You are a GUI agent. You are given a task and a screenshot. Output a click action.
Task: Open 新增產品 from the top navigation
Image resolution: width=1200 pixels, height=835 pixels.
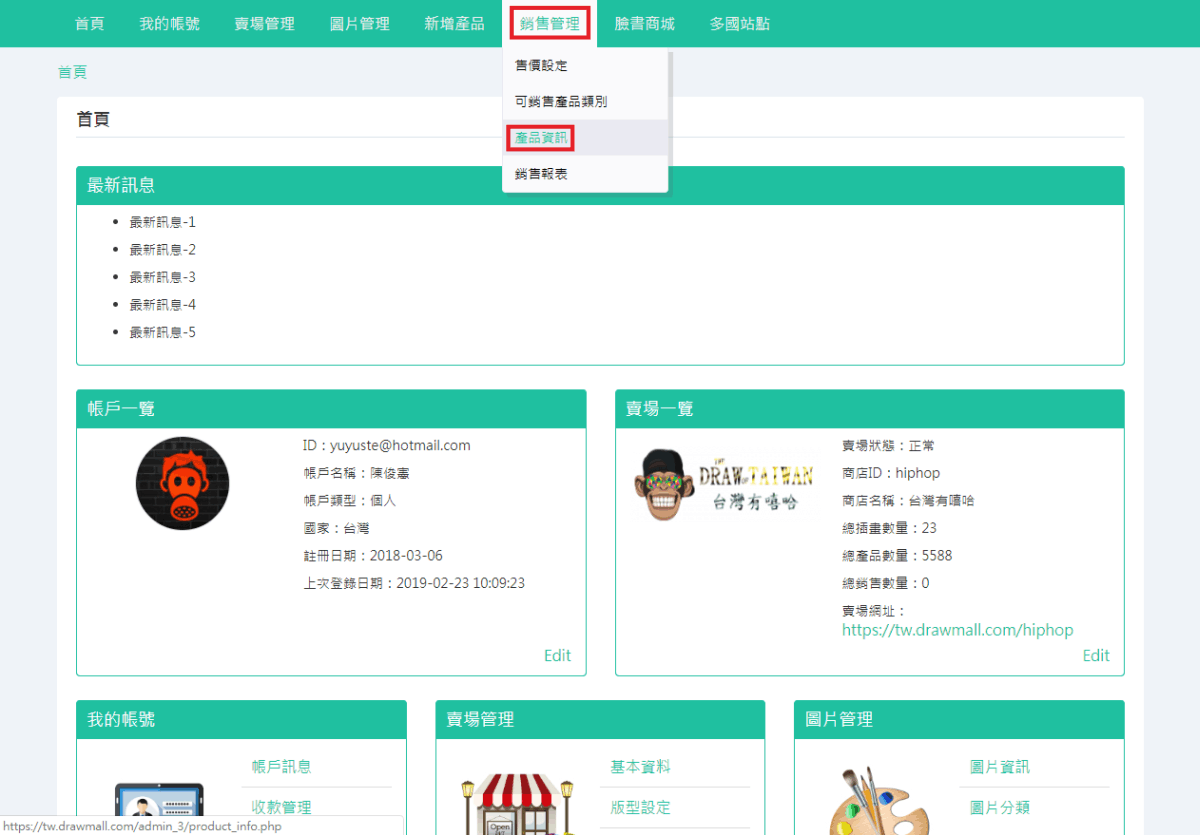[454, 23]
